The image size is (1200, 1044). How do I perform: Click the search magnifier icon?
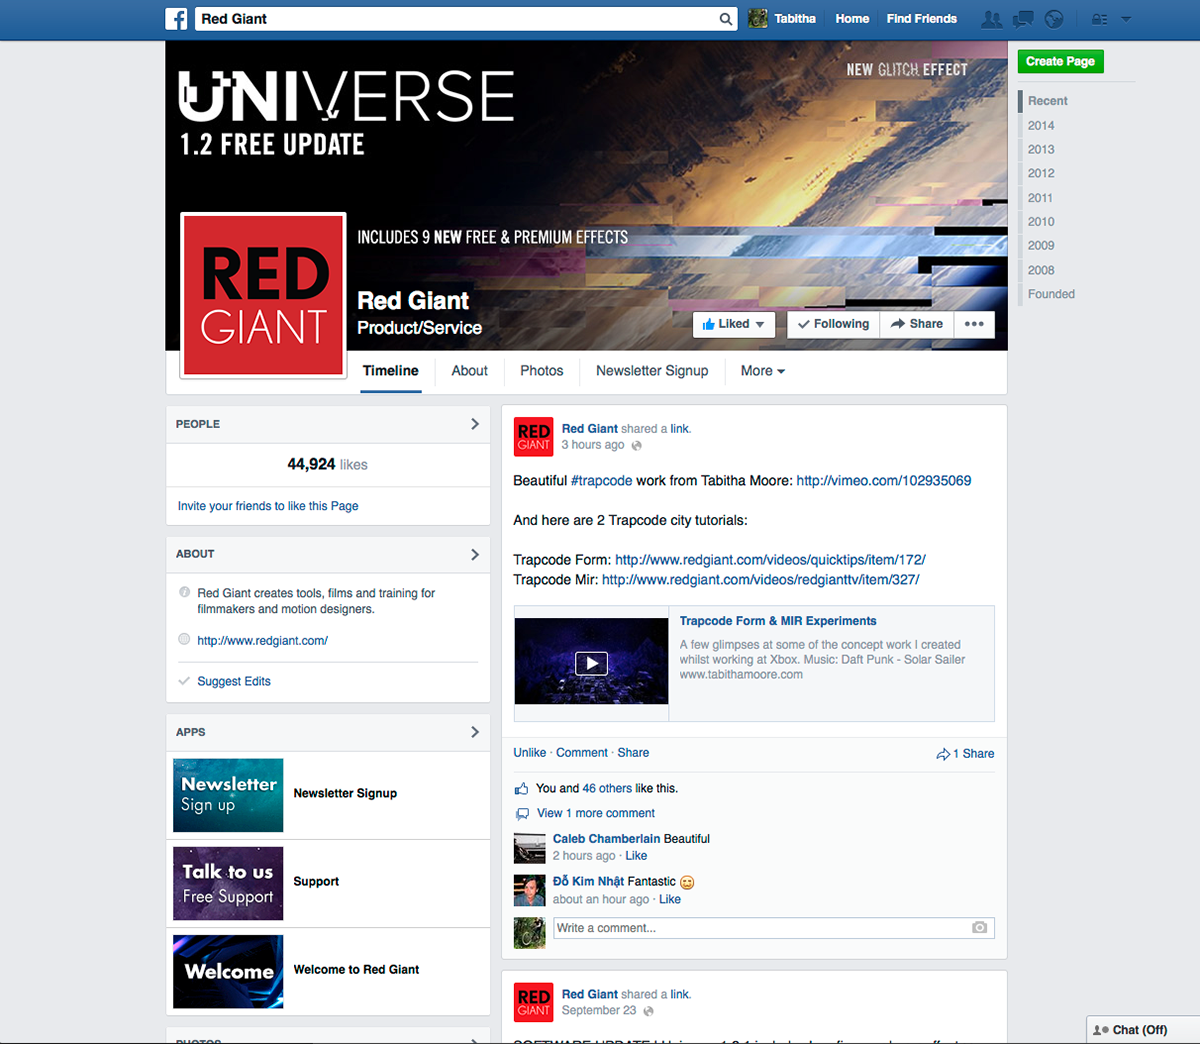coord(726,19)
